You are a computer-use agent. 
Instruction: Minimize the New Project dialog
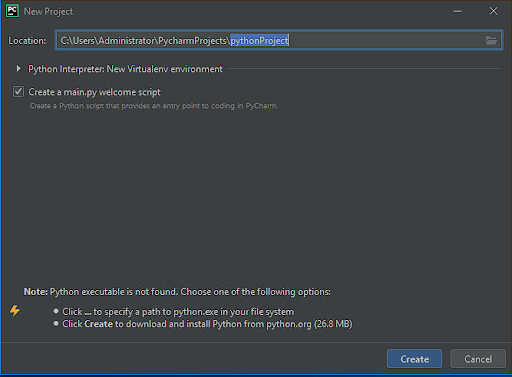pos(457,11)
